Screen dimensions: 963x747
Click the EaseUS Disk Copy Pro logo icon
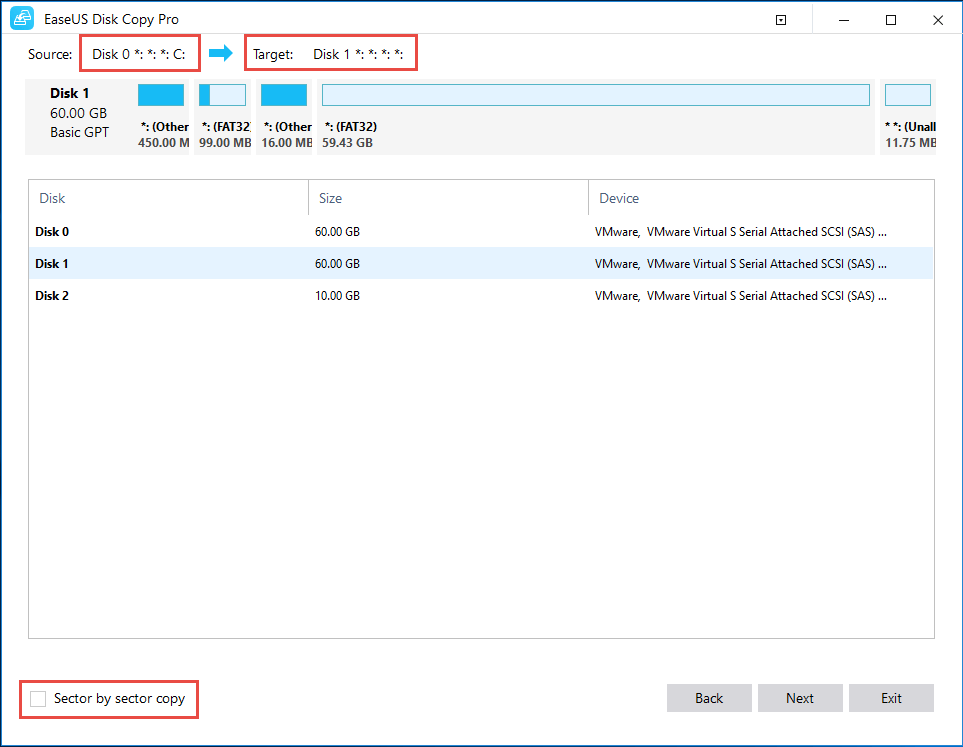click(21, 19)
